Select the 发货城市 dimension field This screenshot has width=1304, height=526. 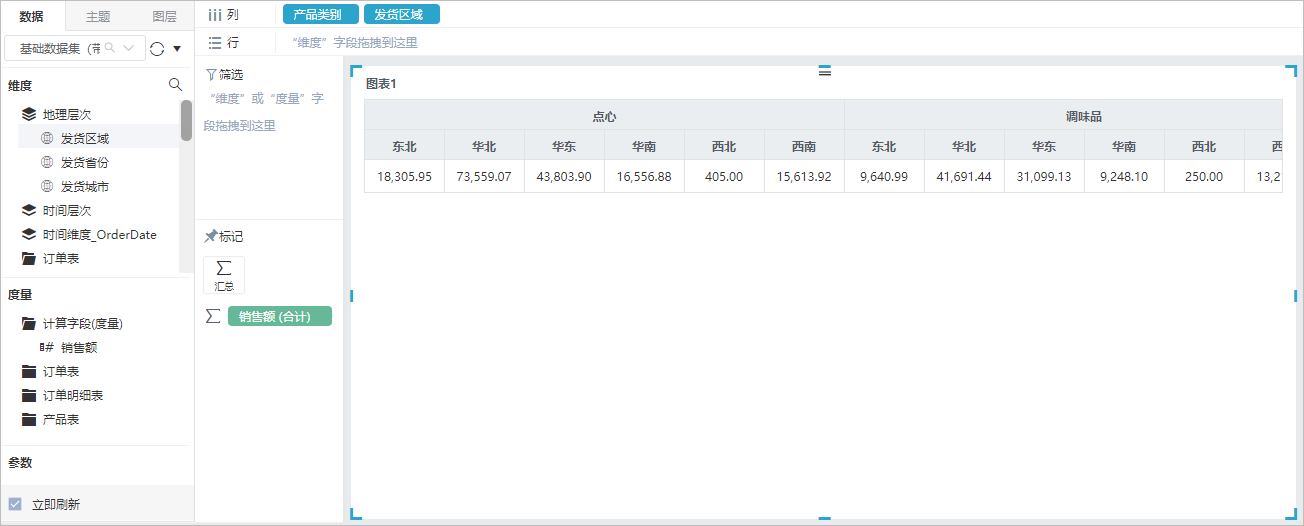pyautogui.click(x=85, y=187)
